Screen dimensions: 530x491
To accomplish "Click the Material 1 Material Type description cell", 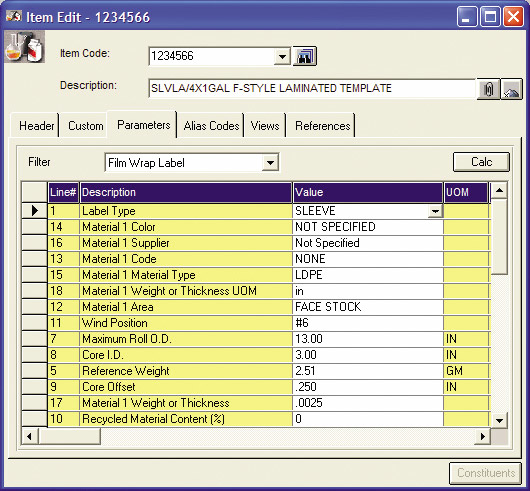I will (186, 275).
